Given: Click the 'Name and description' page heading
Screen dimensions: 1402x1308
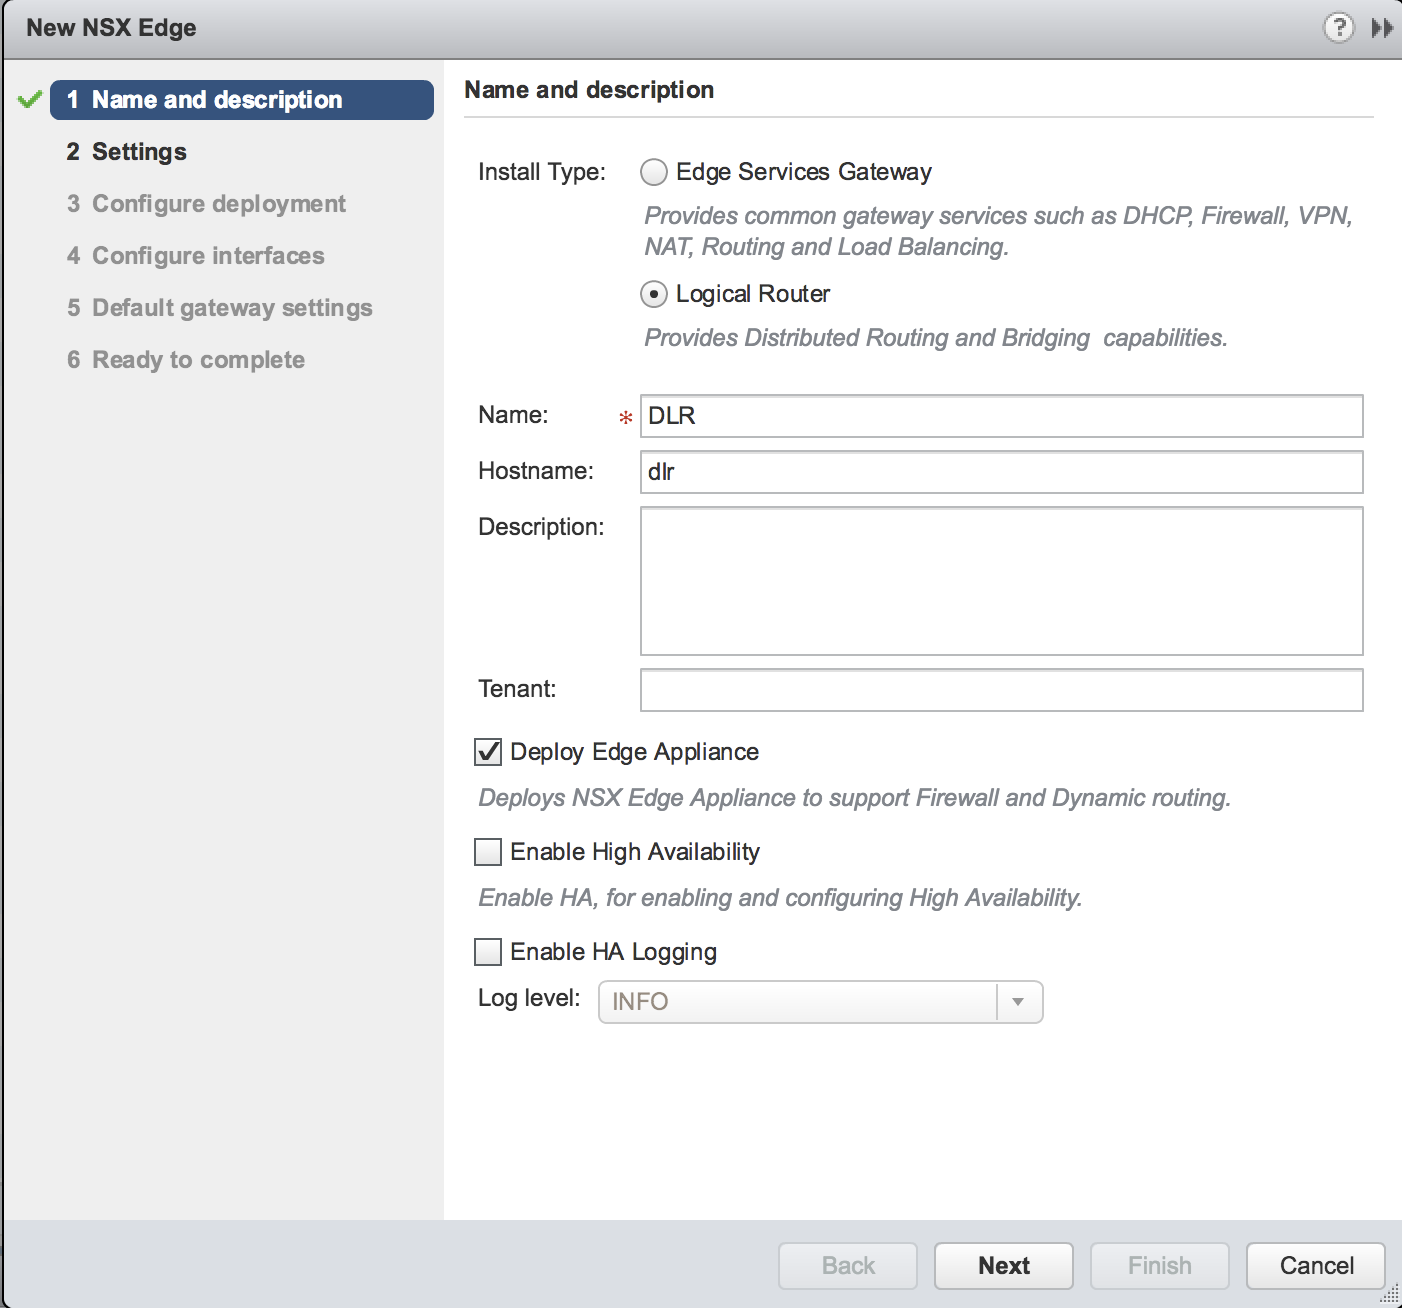Looking at the screenshot, I should pyautogui.click(x=589, y=90).
